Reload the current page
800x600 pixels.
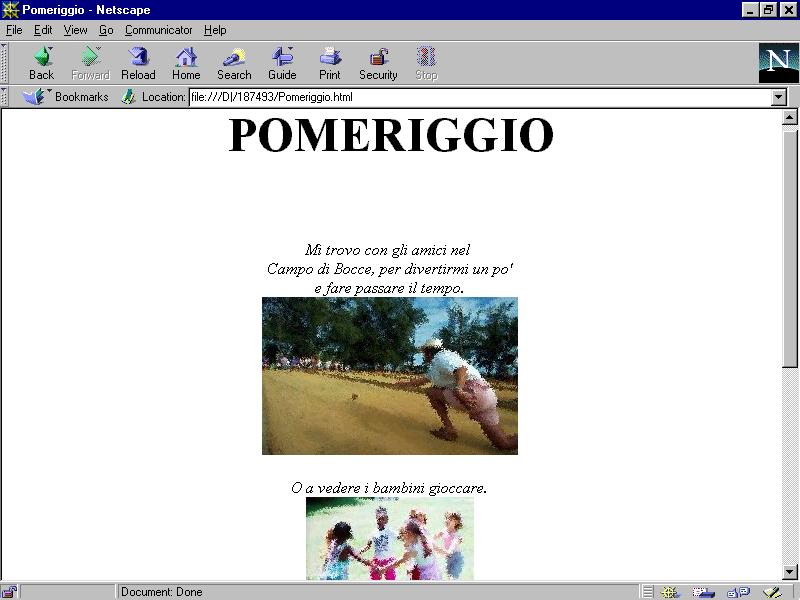point(138,63)
